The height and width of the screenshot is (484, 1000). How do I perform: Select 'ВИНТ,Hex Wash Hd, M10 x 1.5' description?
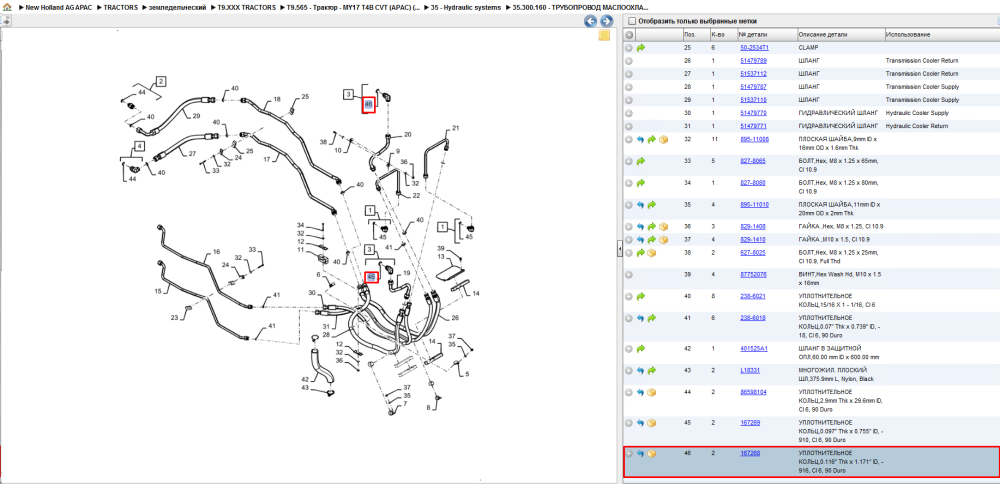[839, 274]
